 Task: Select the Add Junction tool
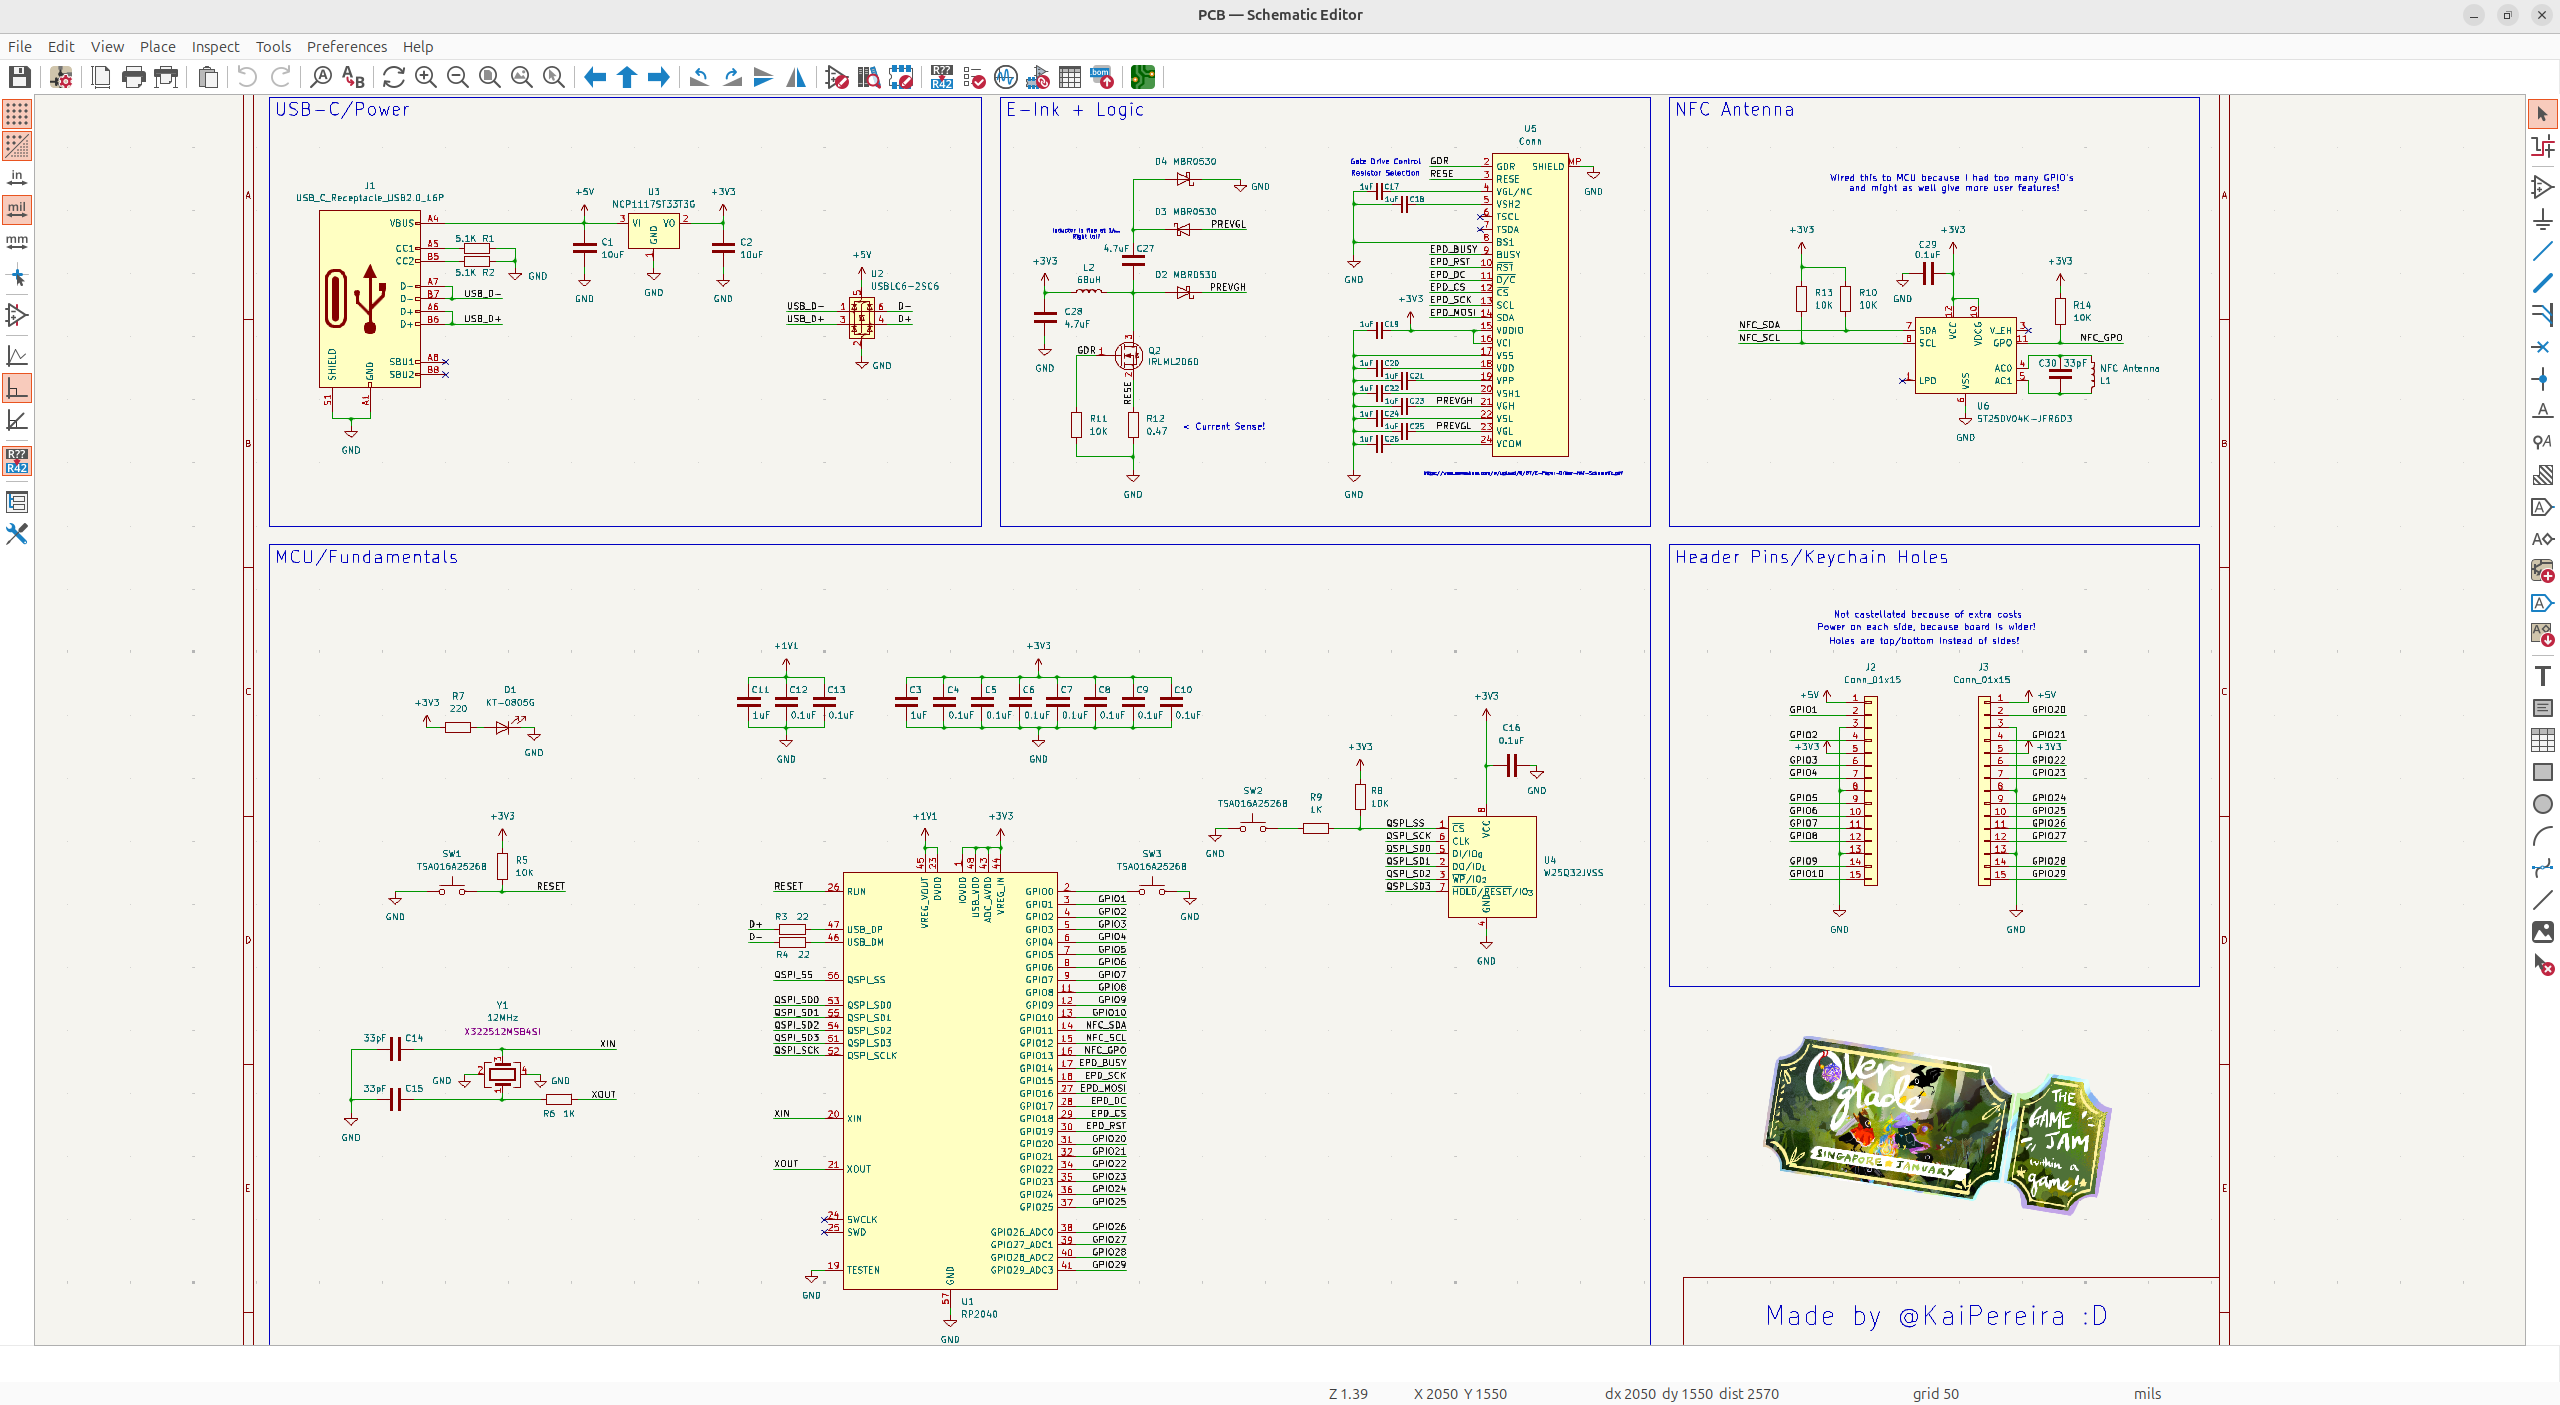click(x=2542, y=379)
